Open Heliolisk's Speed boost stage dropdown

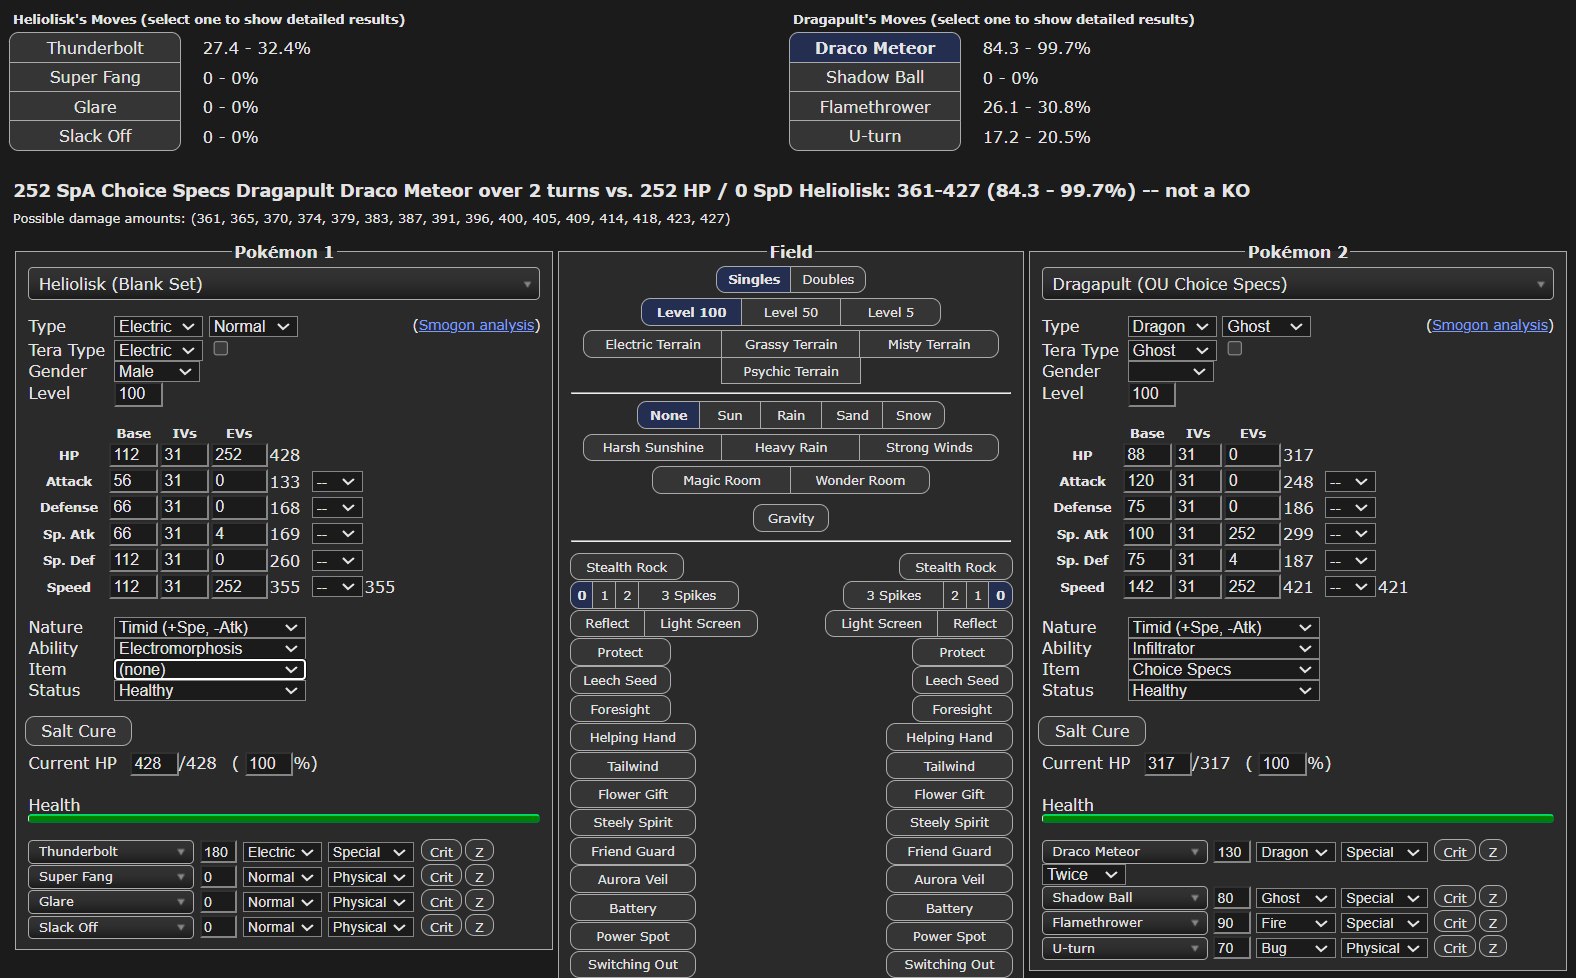point(337,587)
